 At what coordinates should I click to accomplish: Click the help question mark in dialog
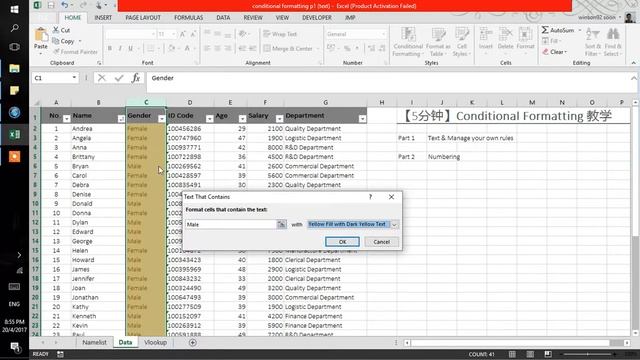click(x=370, y=197)
